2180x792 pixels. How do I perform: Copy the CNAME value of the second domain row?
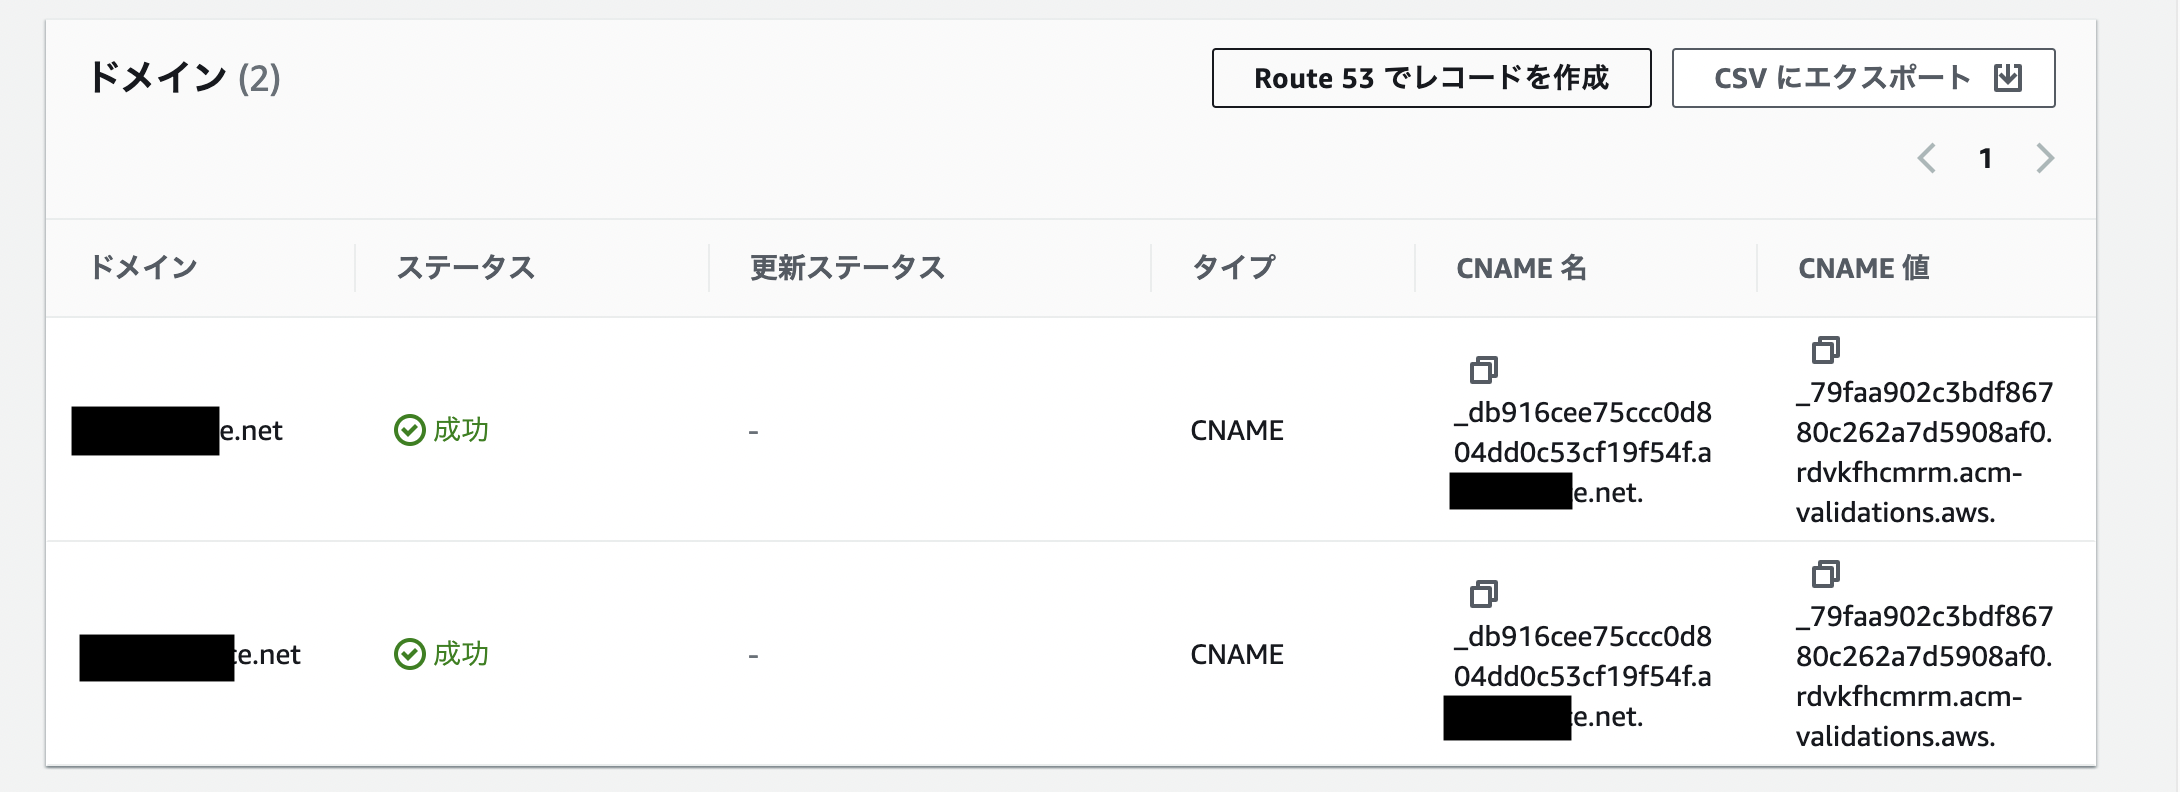pos(1828,574)
